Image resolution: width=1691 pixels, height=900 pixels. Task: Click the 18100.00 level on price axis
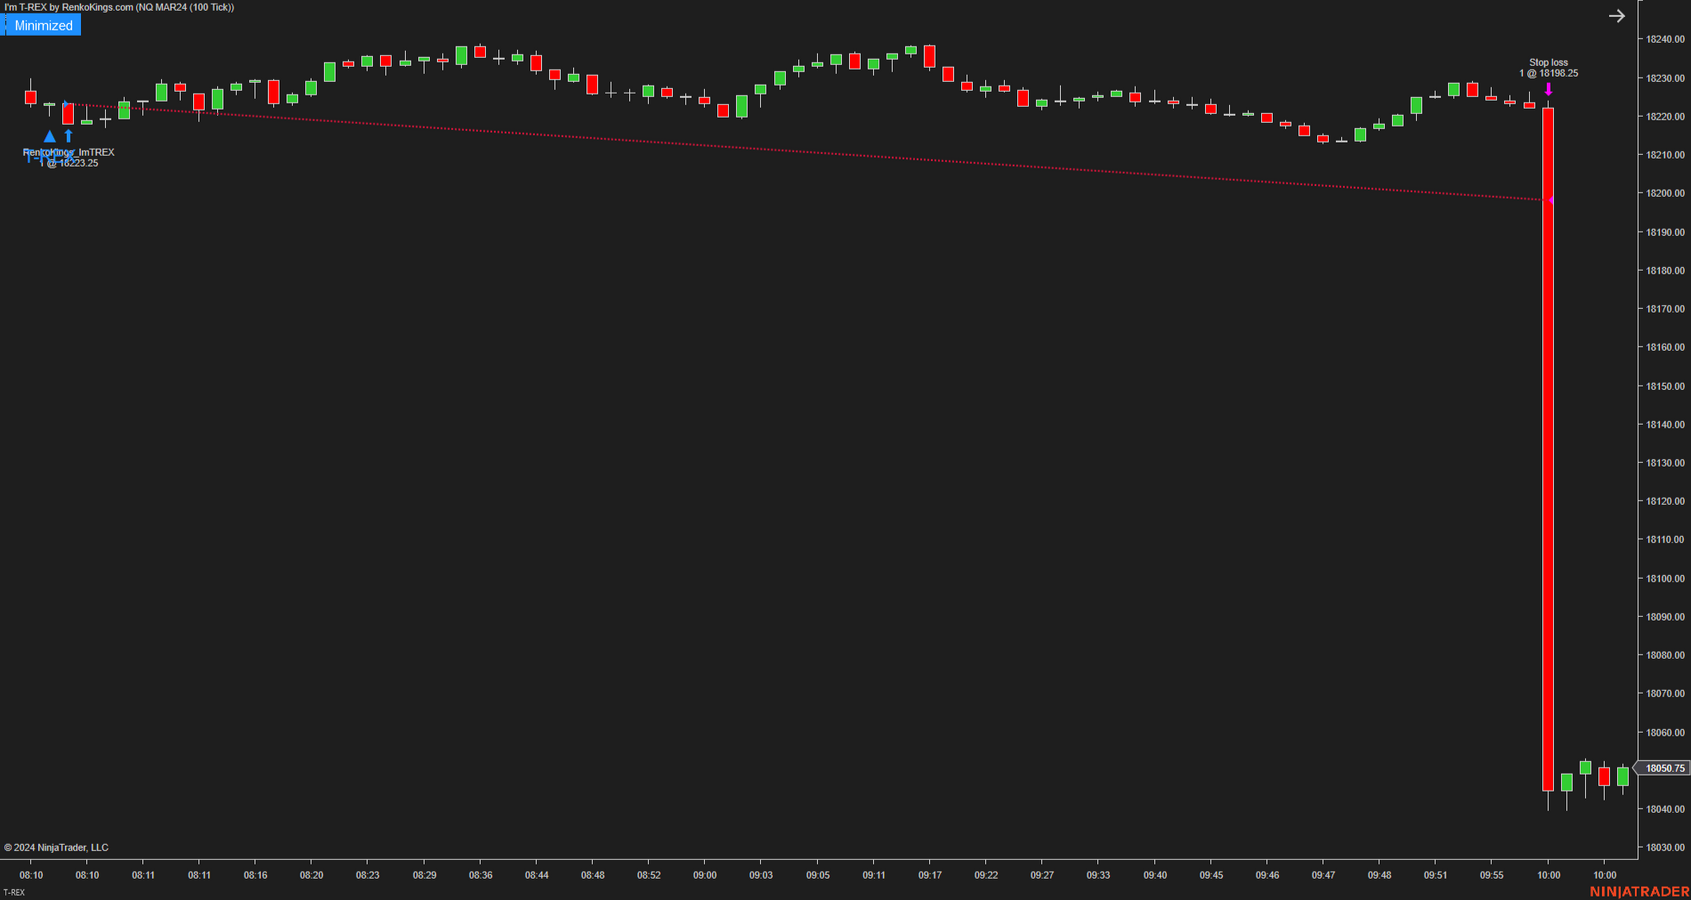(1665, 579)
